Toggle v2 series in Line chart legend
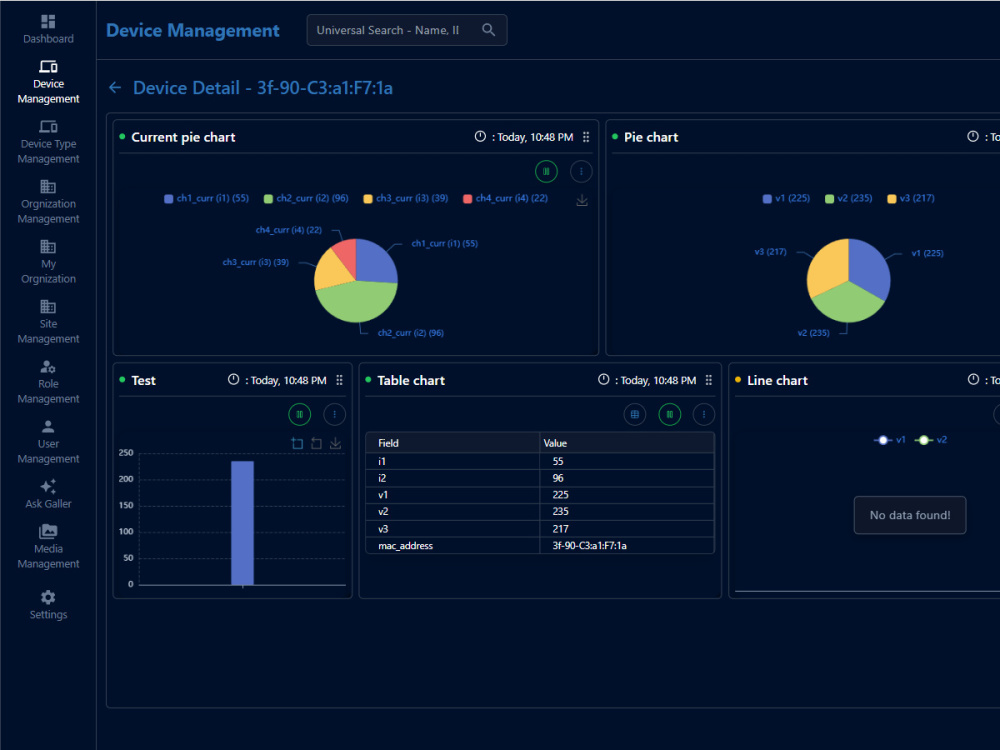The image size is (1000, 750). [931, 440]
